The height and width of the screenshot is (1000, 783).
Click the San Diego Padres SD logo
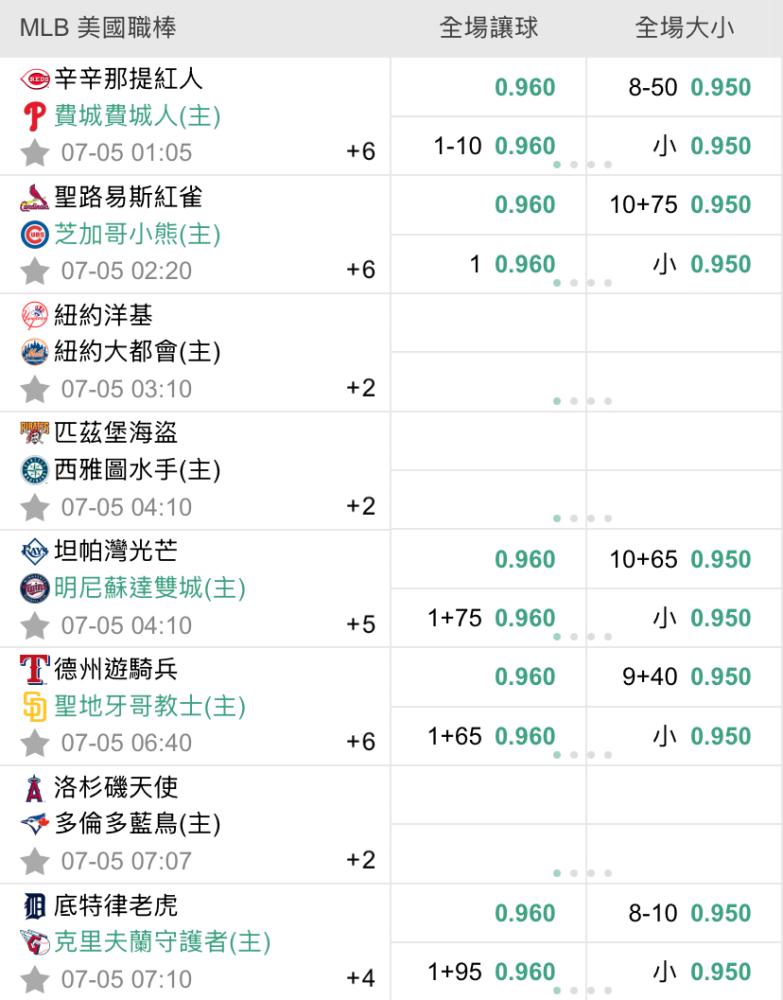(34, 706)
